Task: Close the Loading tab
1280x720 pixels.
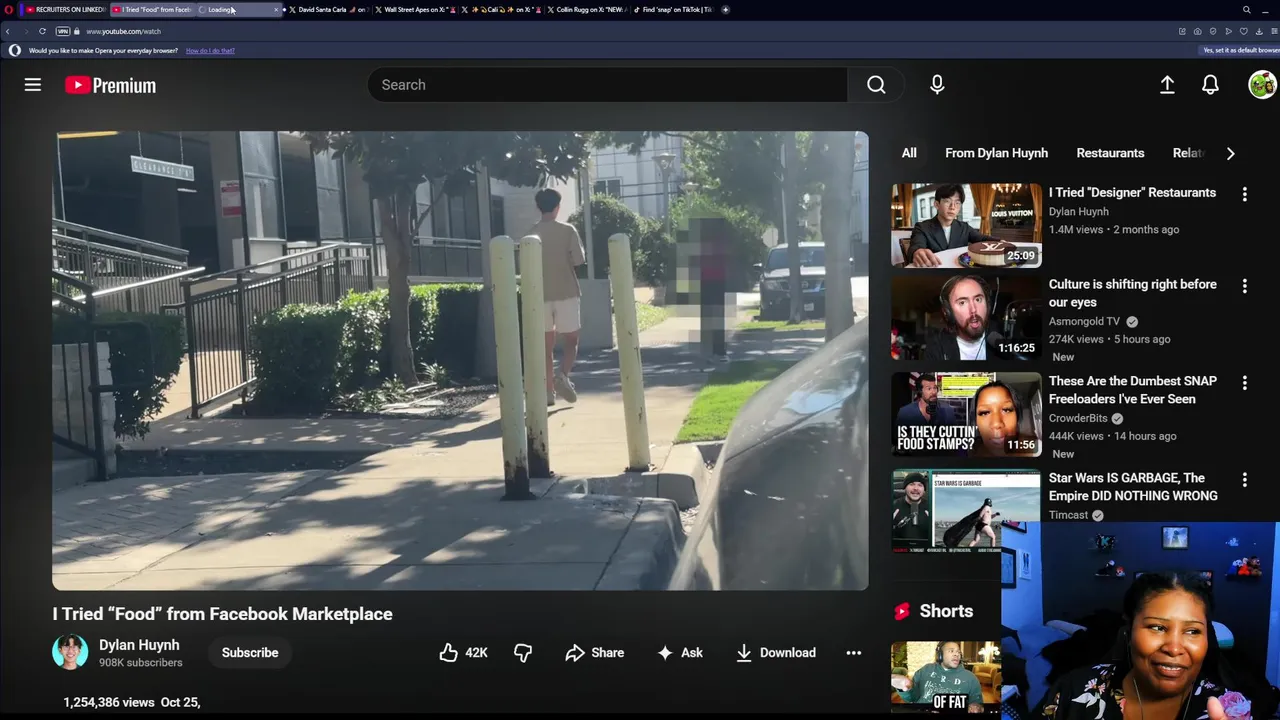Action: (276, 9)
